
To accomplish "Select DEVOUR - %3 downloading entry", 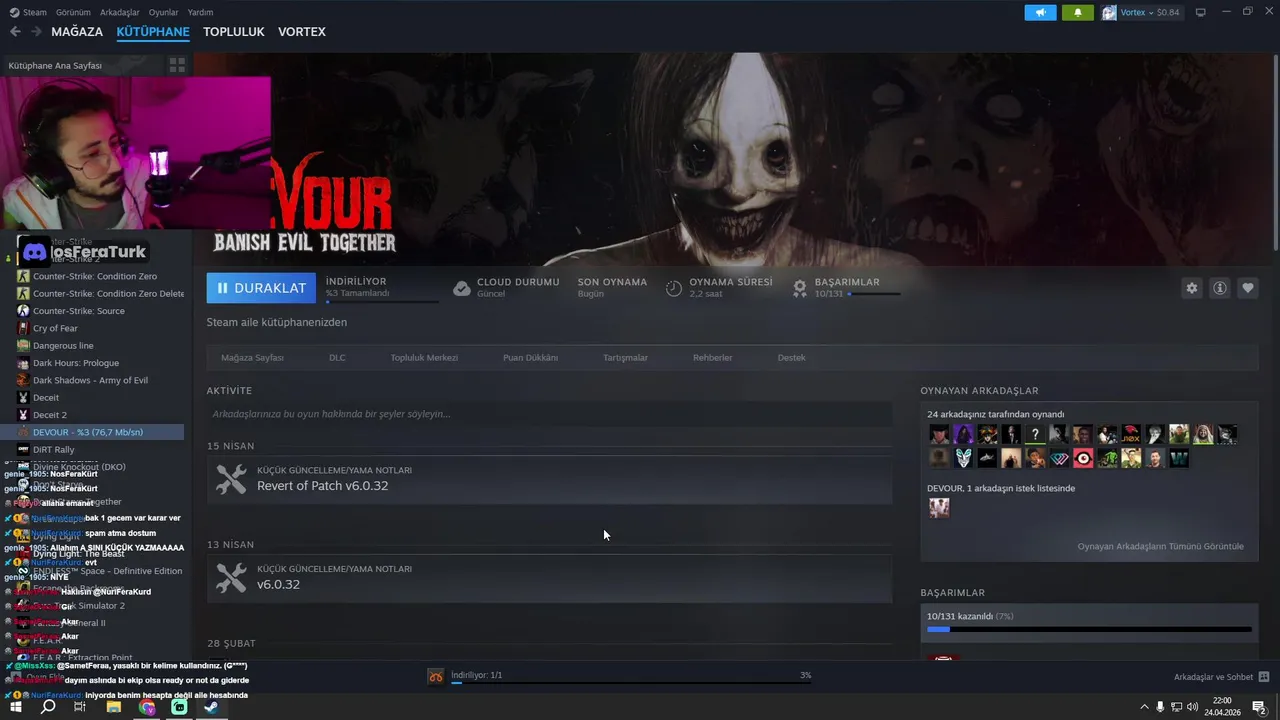I will [x=92, y=432].
